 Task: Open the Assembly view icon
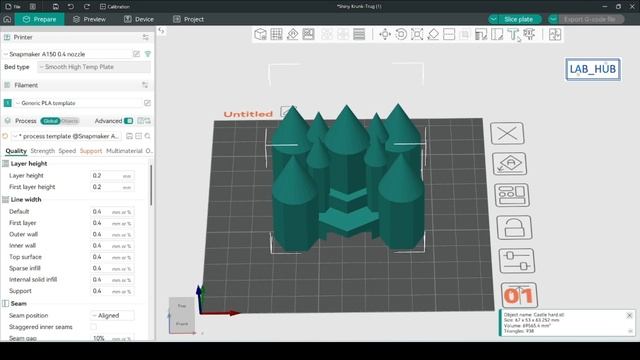point(555,34)
